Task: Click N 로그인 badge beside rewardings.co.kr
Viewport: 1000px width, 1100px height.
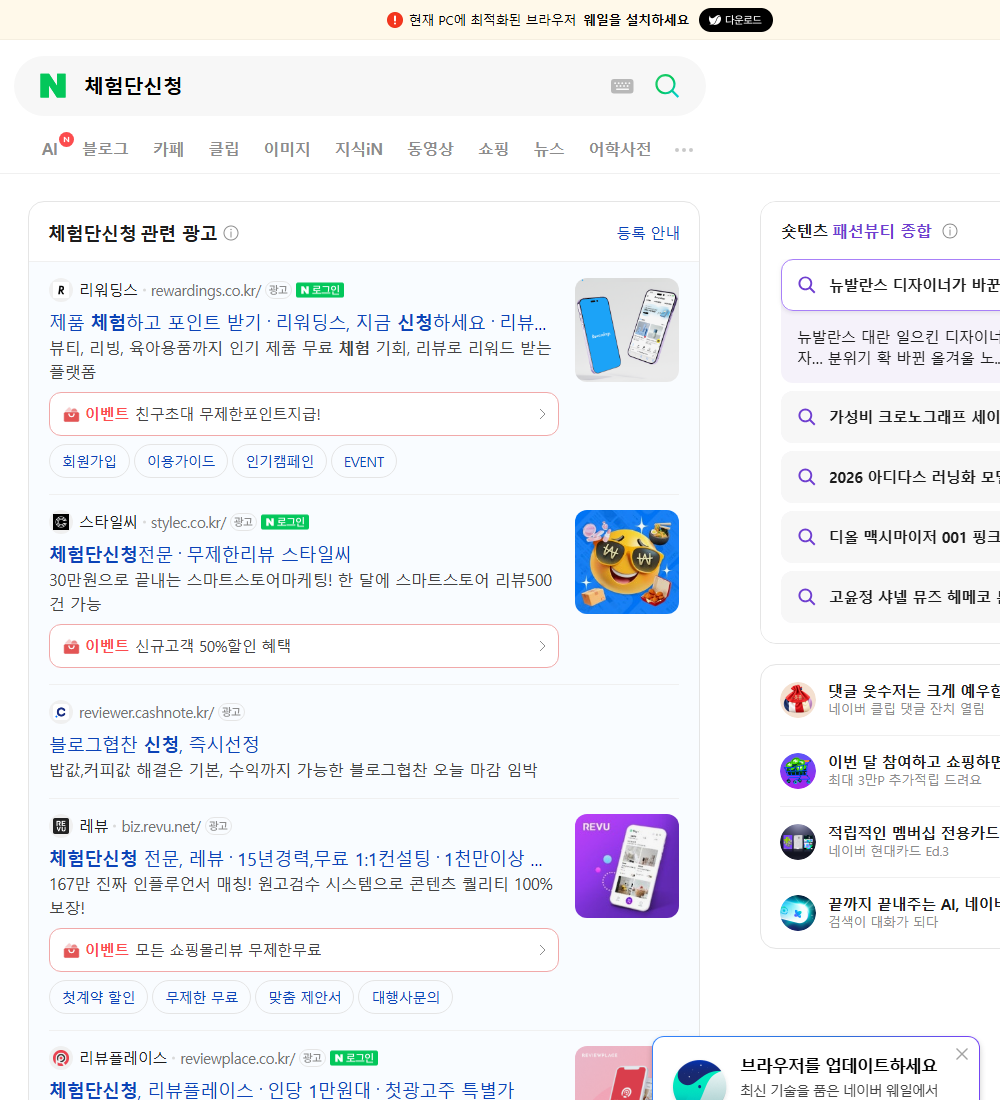Action: point(320,290)
